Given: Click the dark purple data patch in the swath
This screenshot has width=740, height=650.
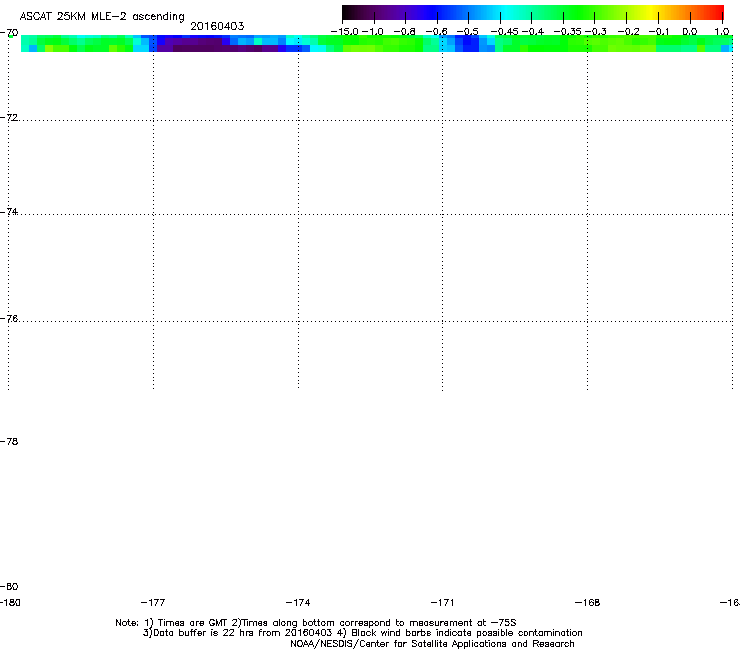Looking at the screenshot, I should pos(217,45).
